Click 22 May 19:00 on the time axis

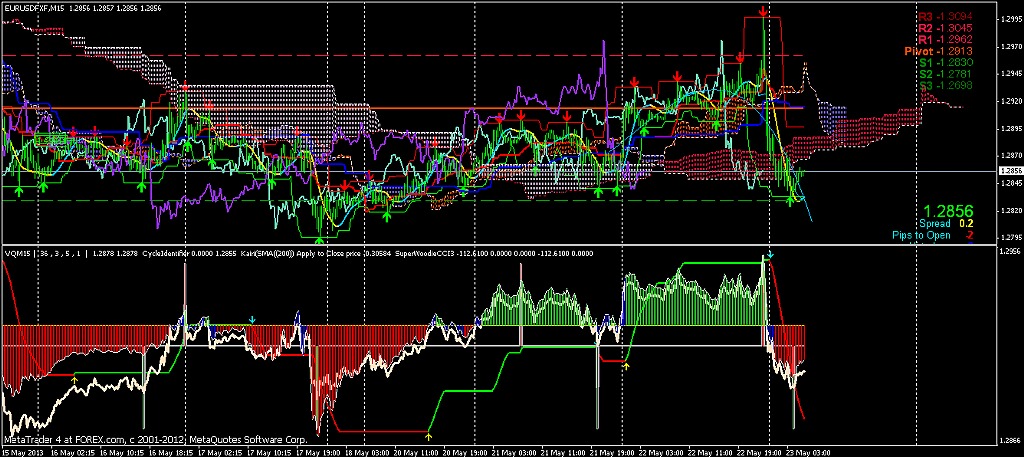coord(760,452)
